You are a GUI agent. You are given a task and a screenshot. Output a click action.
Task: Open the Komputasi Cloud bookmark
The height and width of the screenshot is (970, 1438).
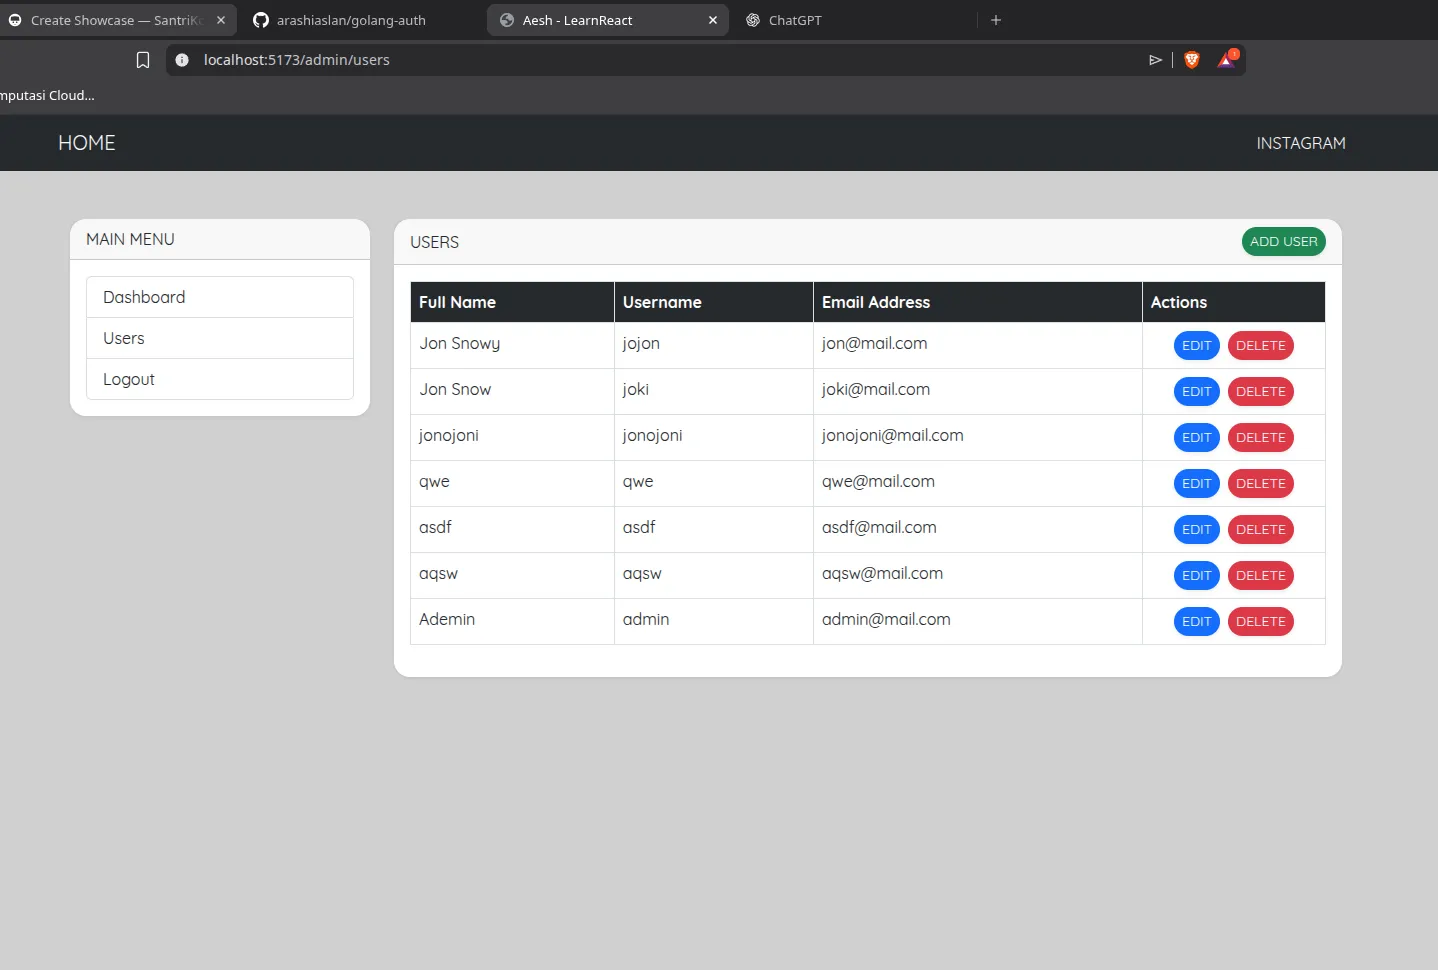point(47,95)
